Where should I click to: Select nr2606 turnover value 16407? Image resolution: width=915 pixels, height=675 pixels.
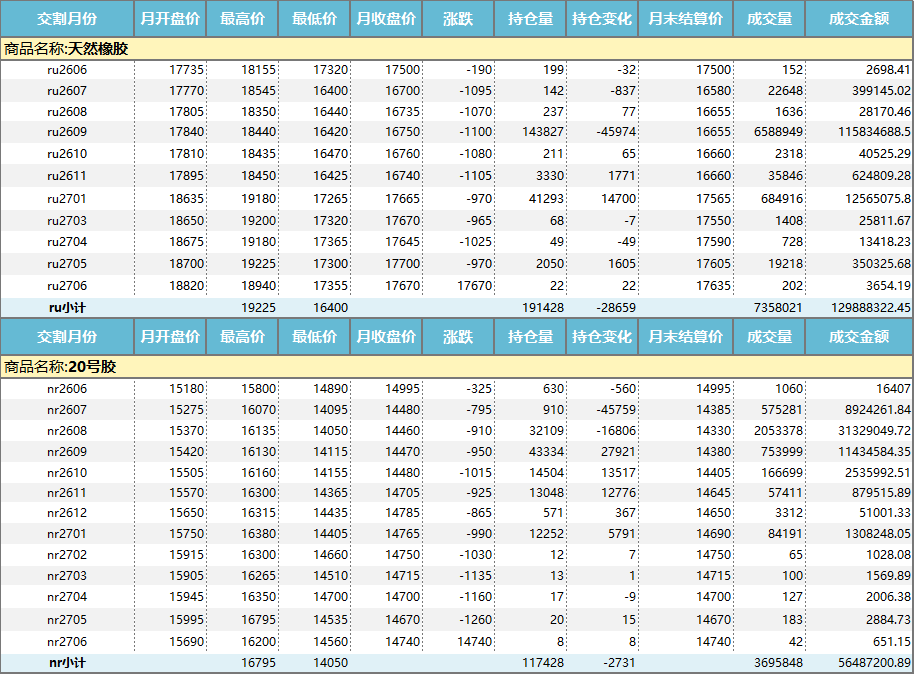893,389
